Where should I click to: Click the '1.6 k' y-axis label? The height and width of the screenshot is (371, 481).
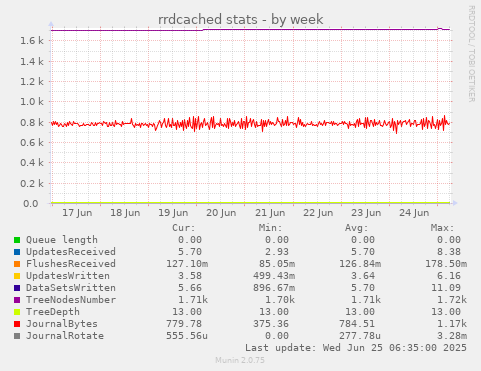tap(32, 41)
